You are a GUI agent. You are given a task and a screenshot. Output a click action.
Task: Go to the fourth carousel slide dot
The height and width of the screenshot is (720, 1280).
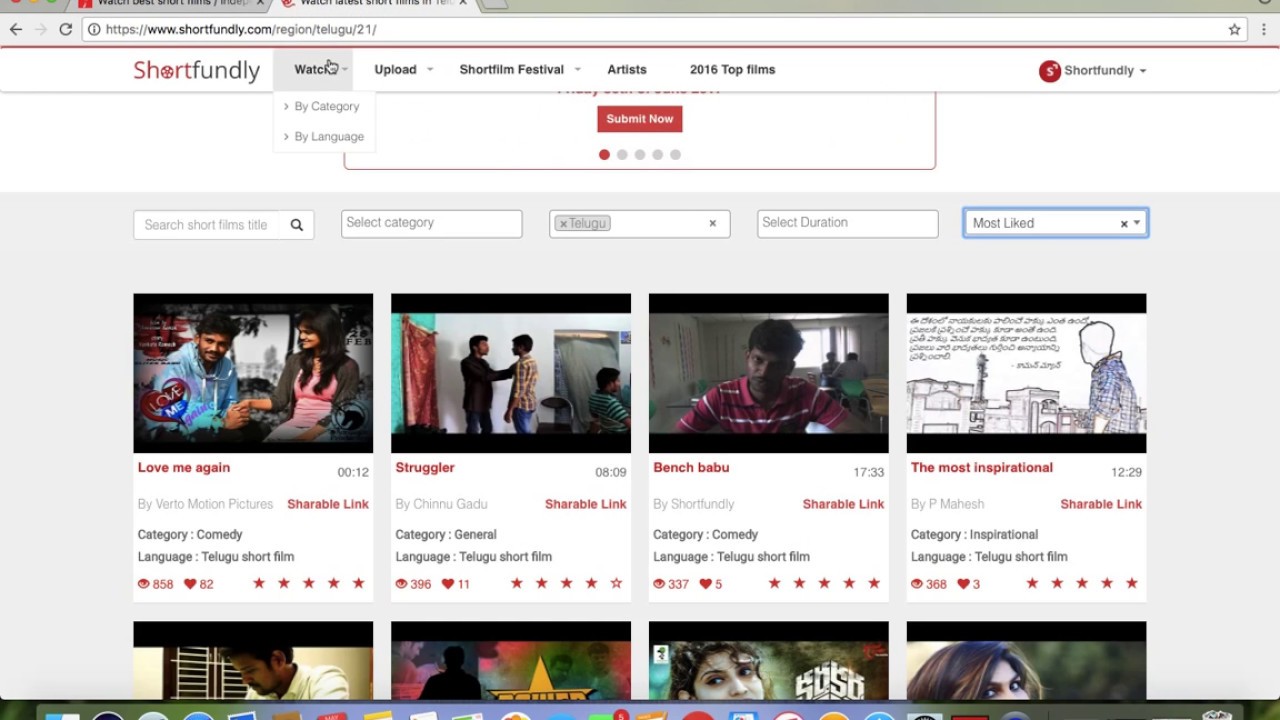tap(658, 155)
